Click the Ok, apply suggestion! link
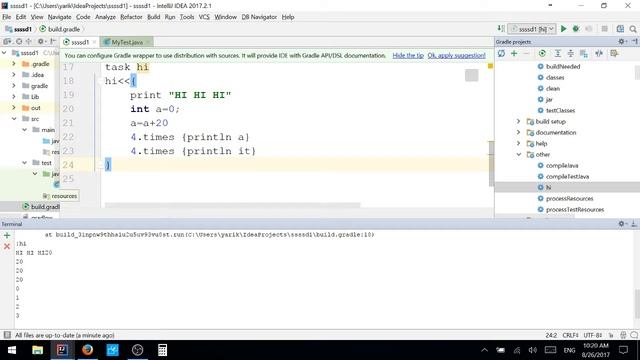Image resolution: width=640 pixels, height=360 pixels. coord(456,56)
